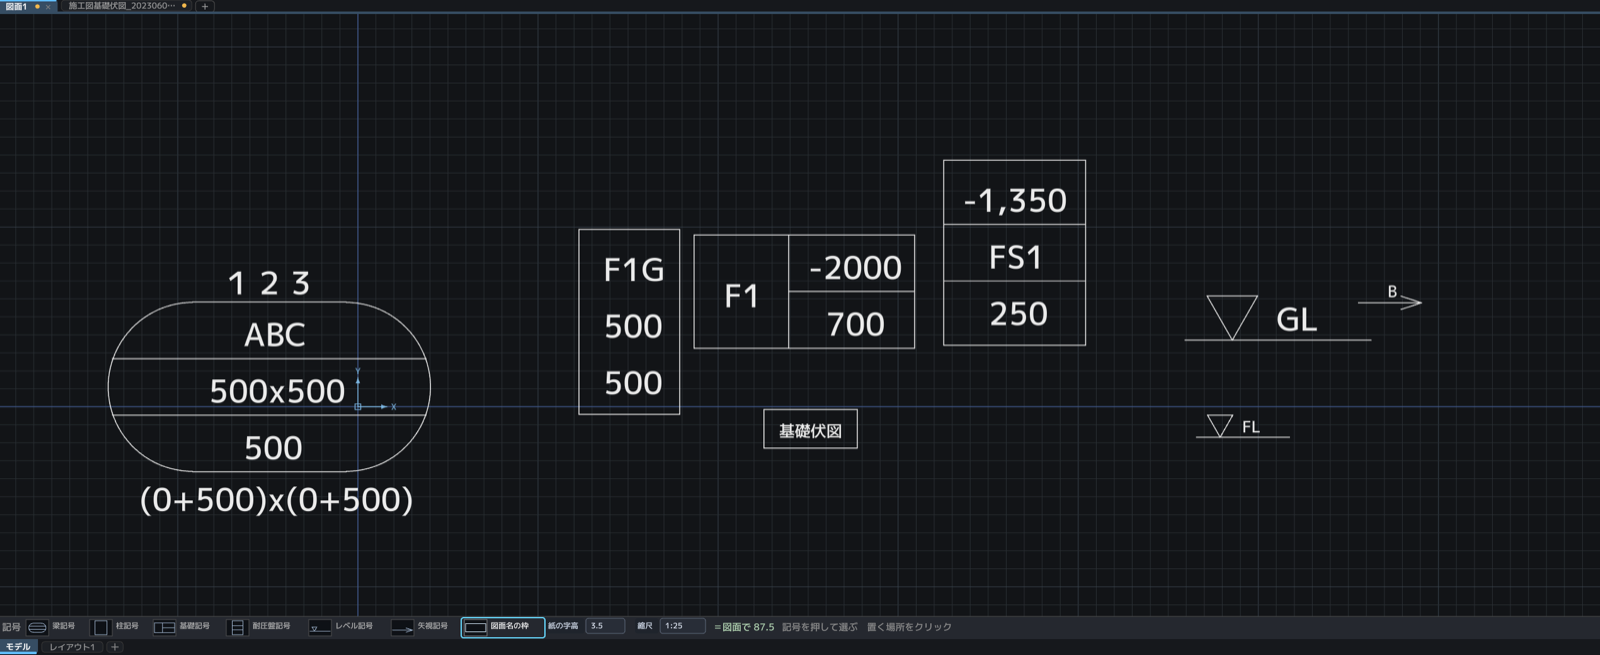The image size is (1600, 655).
Task: Switch to the レイアウト1 tab
Action: (72, 647)
